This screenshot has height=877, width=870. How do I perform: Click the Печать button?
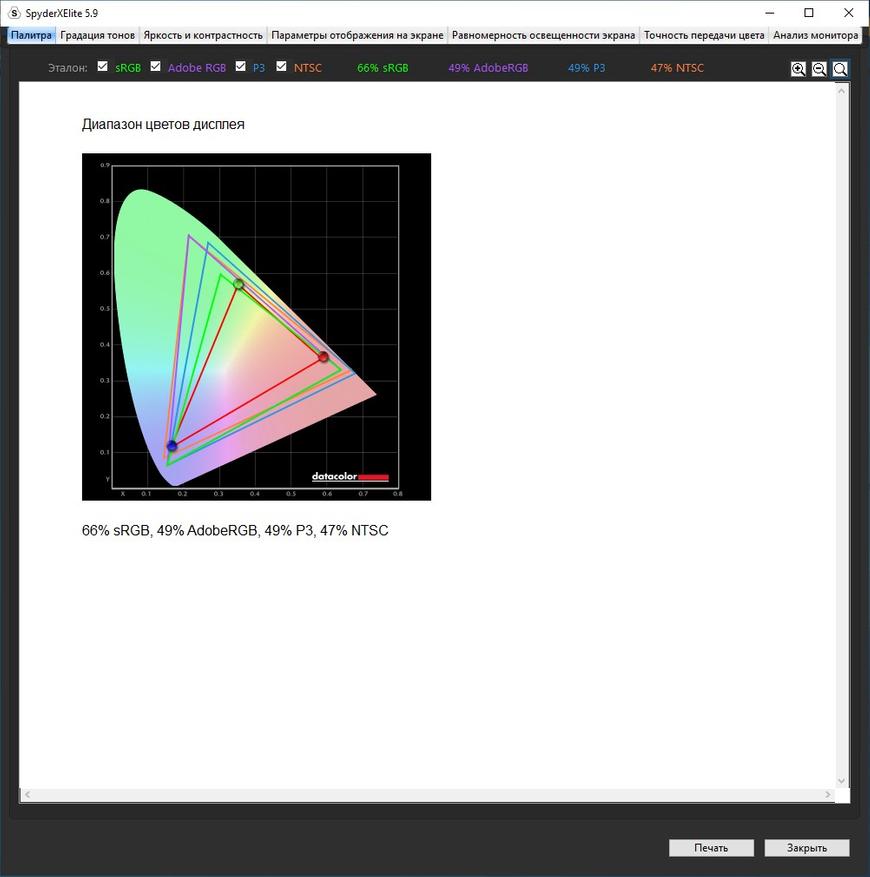click(711, 848)
